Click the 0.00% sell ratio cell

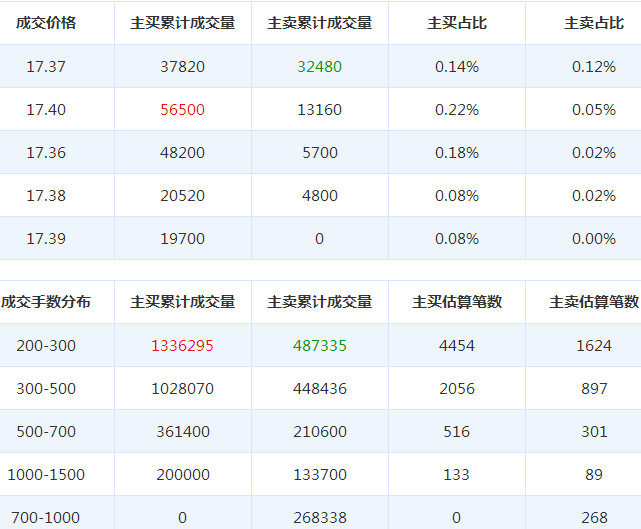pos(594,238)
